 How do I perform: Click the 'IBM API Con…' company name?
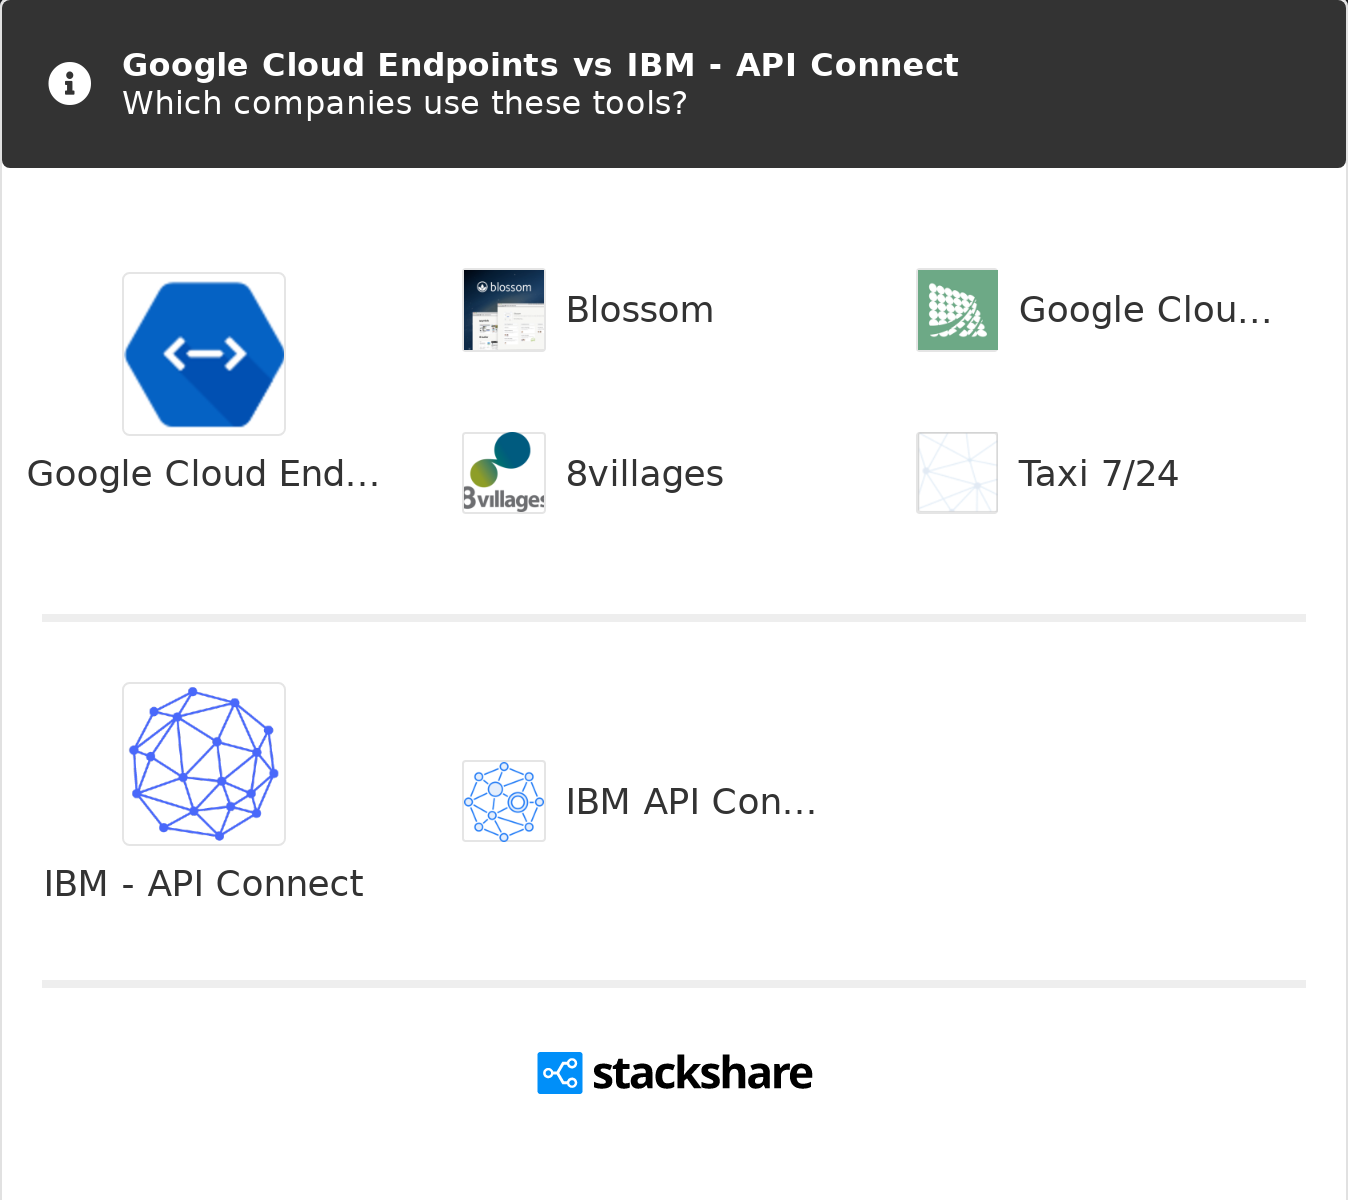tap(691, 802)
